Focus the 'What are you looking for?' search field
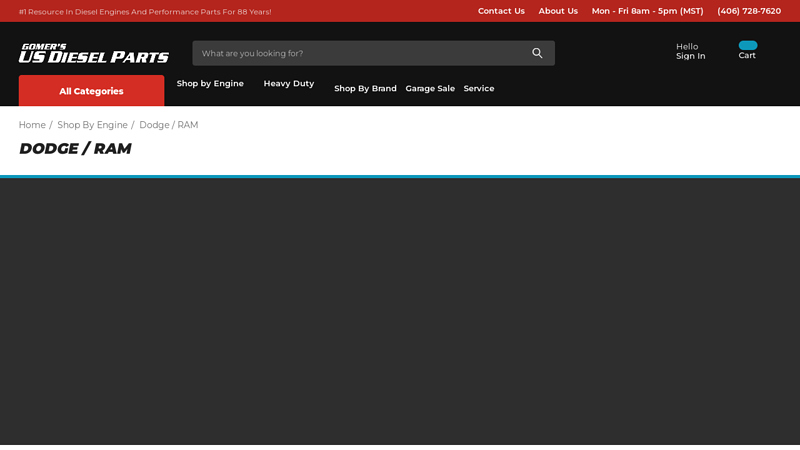The height and width of the screenshot is (450, 800). click(360, 53)
